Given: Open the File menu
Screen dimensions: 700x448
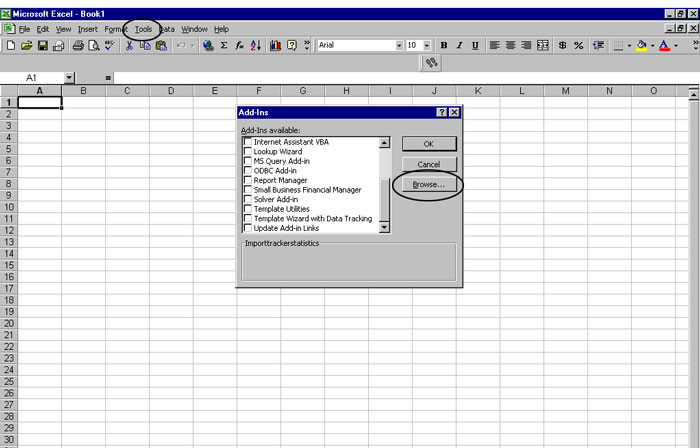Looking at the screenshot, I should pos(24,29).
